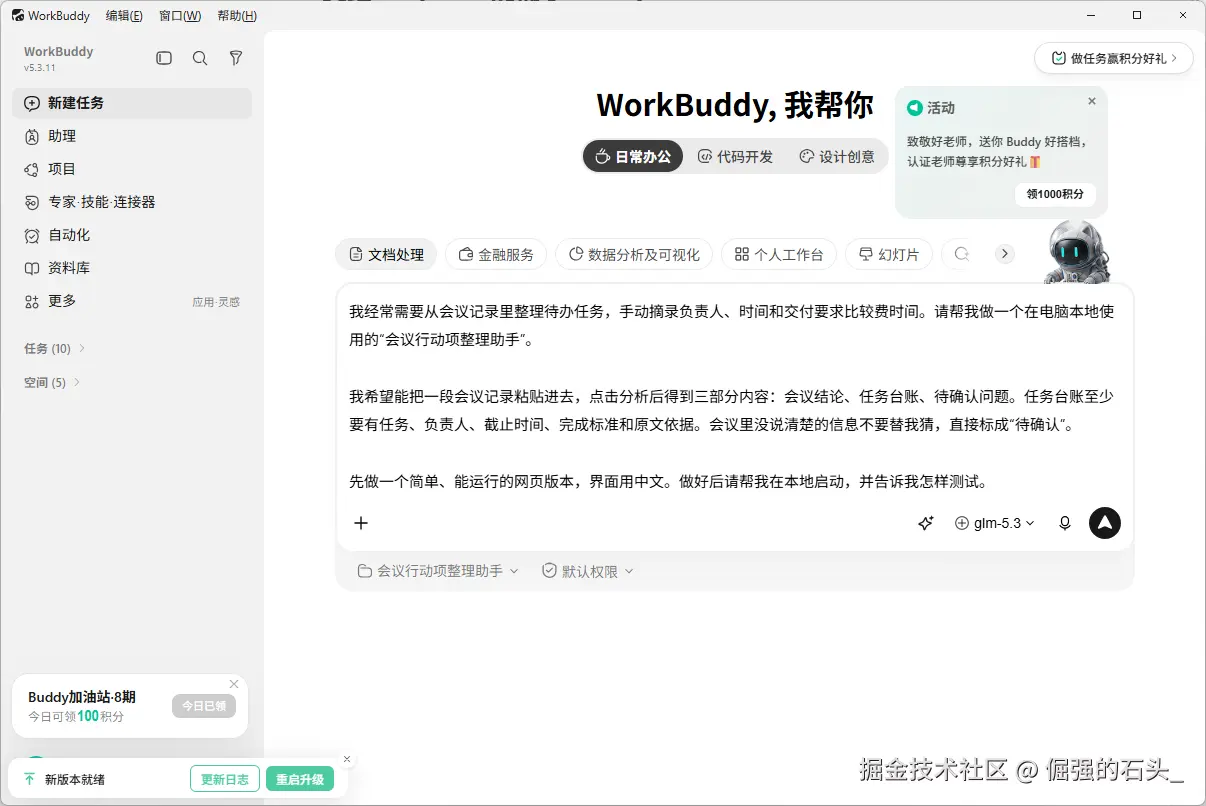The image size is (1206, 806).
Task: Click the v5.3.11 version text
Action: pyautogui.click(x=40, y=68)
